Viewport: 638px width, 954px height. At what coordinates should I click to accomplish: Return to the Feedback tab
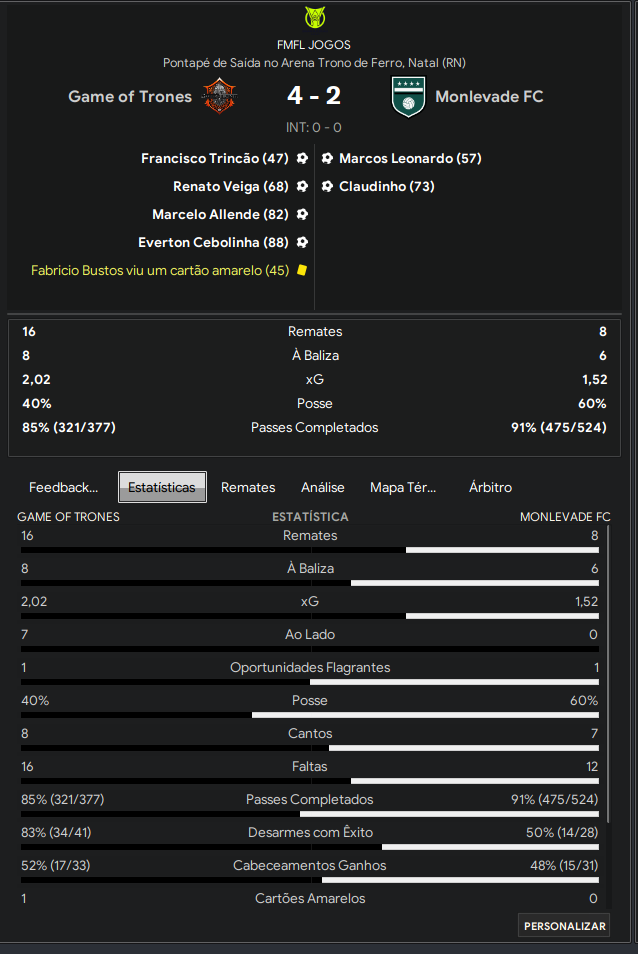(x=63, y=487)
